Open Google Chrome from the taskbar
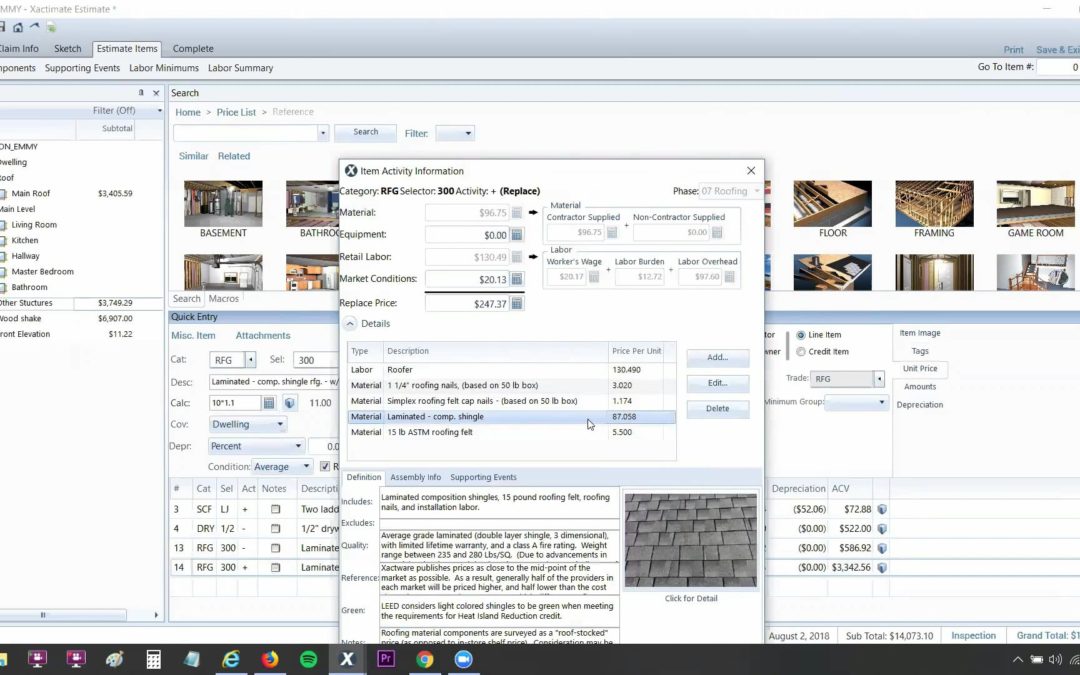Viewport: 1080px width, 675px height. click(425, 659)
